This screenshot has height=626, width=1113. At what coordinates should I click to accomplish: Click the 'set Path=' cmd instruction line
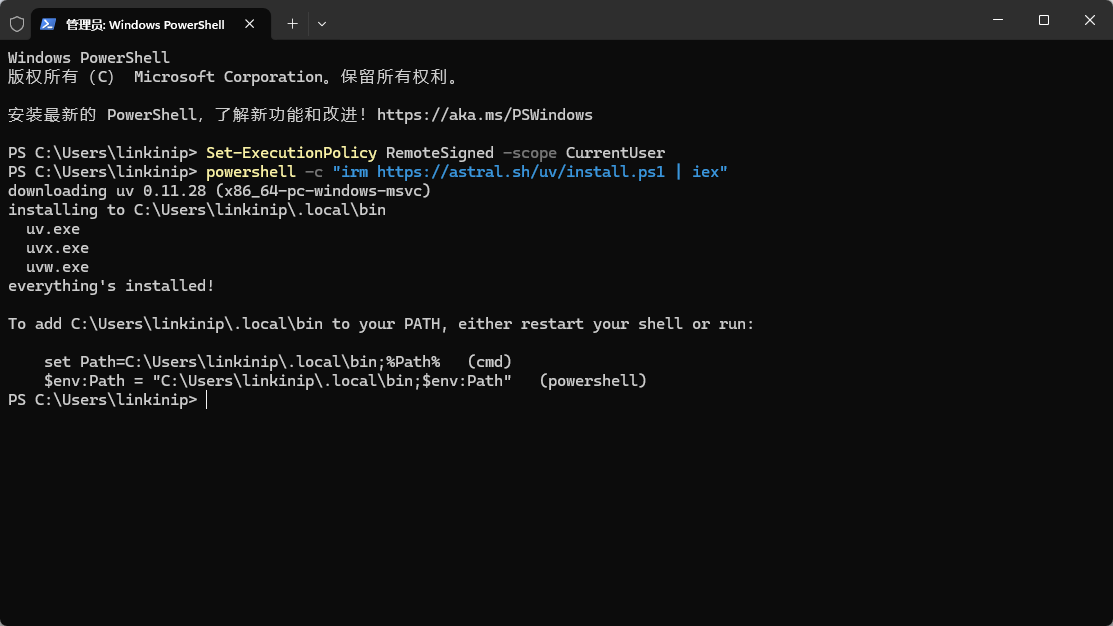(x=278, y=362)
